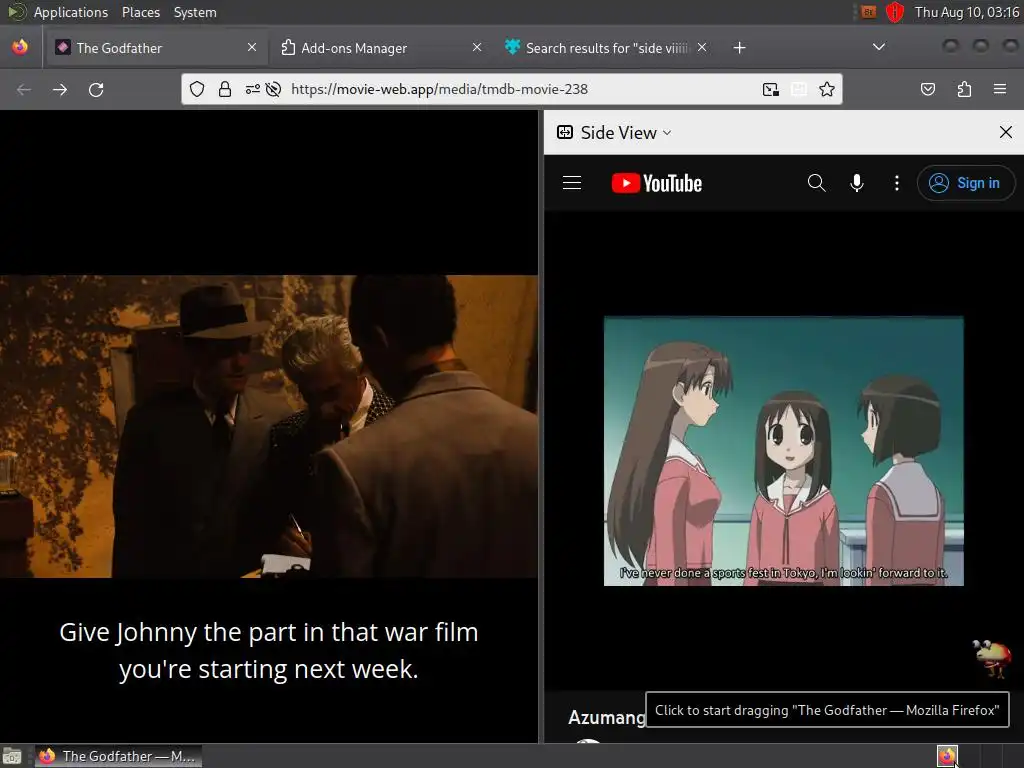Click the Firefox icon in tab bar
Viewport: 1024px width, 768px height.
[x=20, y=48]
